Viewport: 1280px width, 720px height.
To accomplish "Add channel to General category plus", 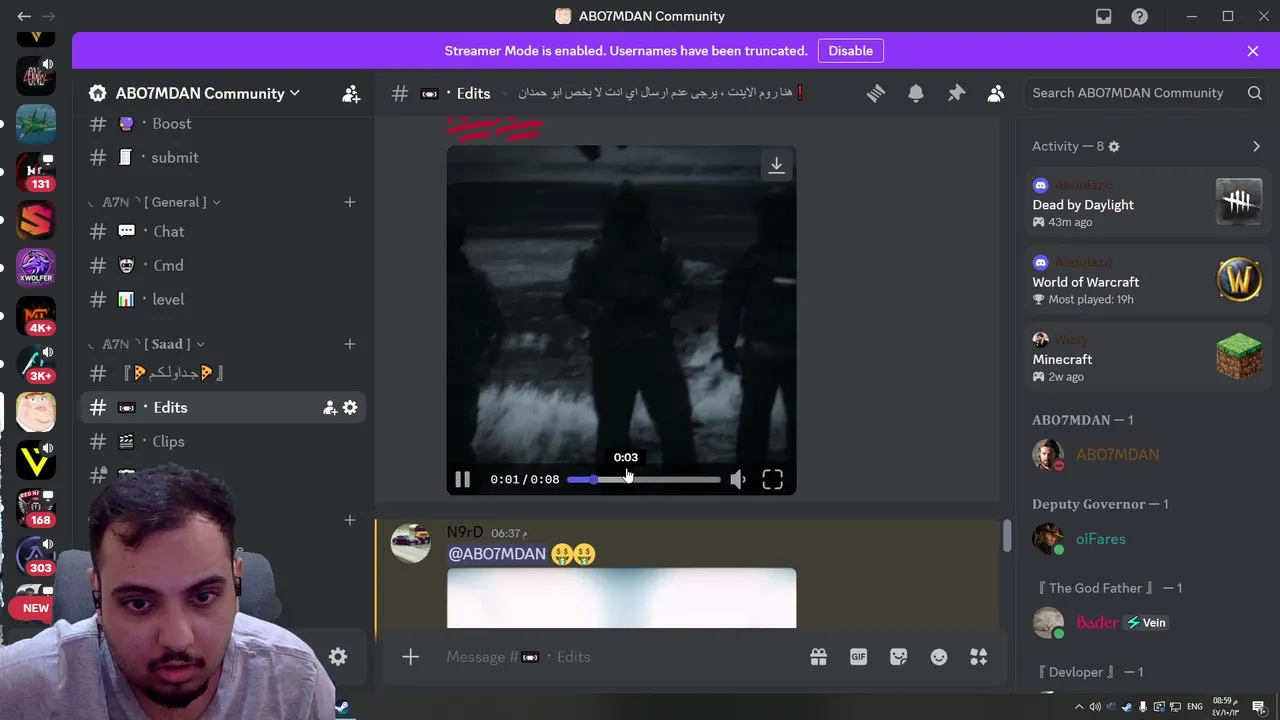I will pyautogui.click(x=350, y=202).
